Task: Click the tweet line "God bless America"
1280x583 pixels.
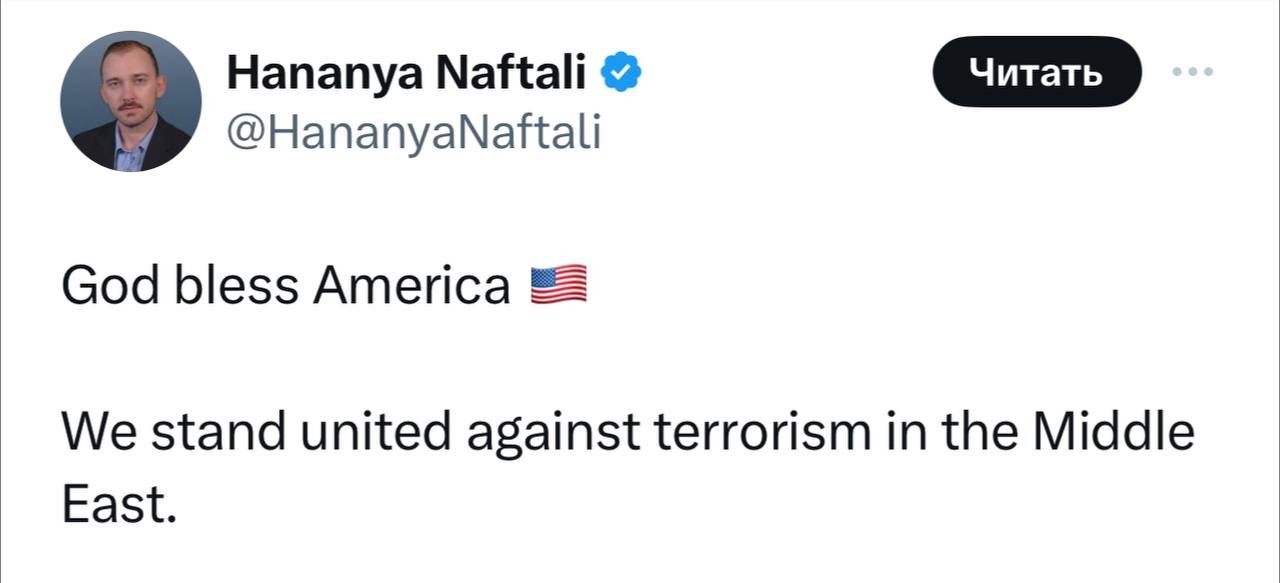Action: 285,287
